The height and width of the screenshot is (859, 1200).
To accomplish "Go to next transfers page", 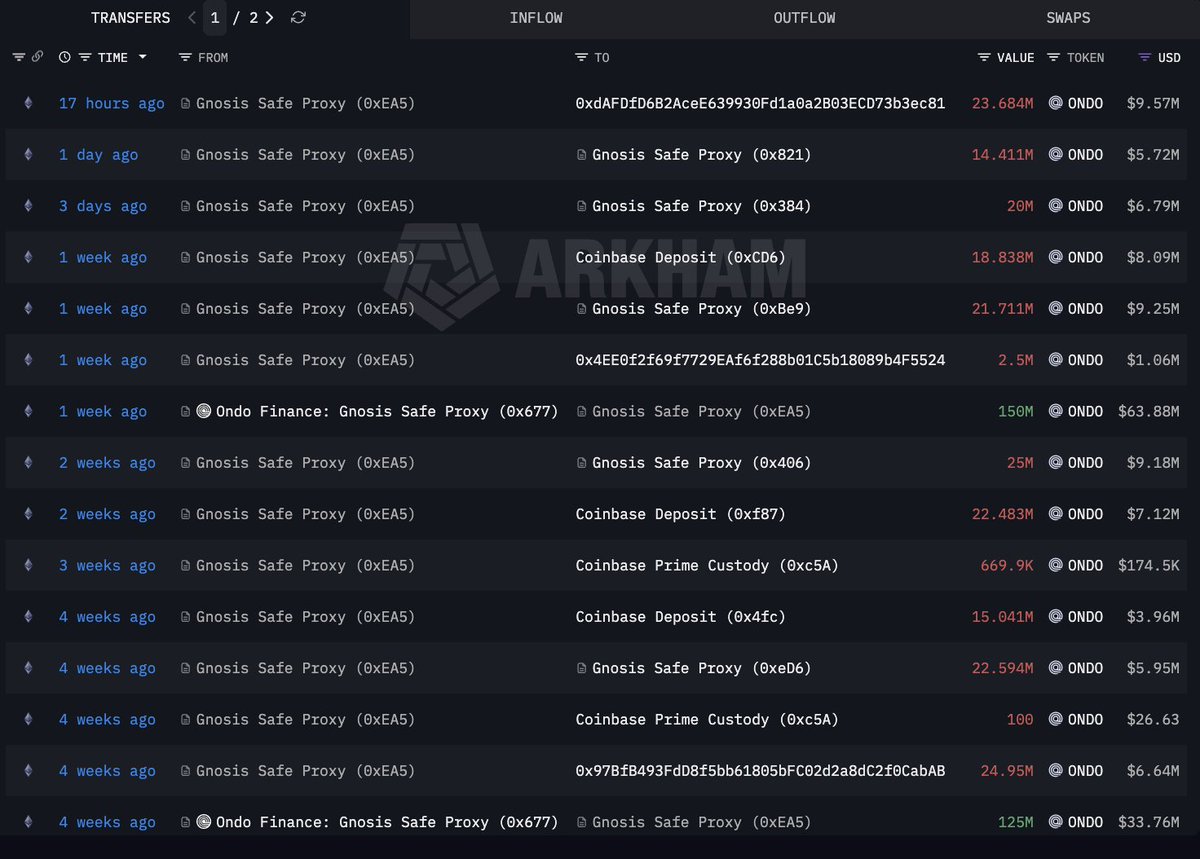I will (270, 18).
